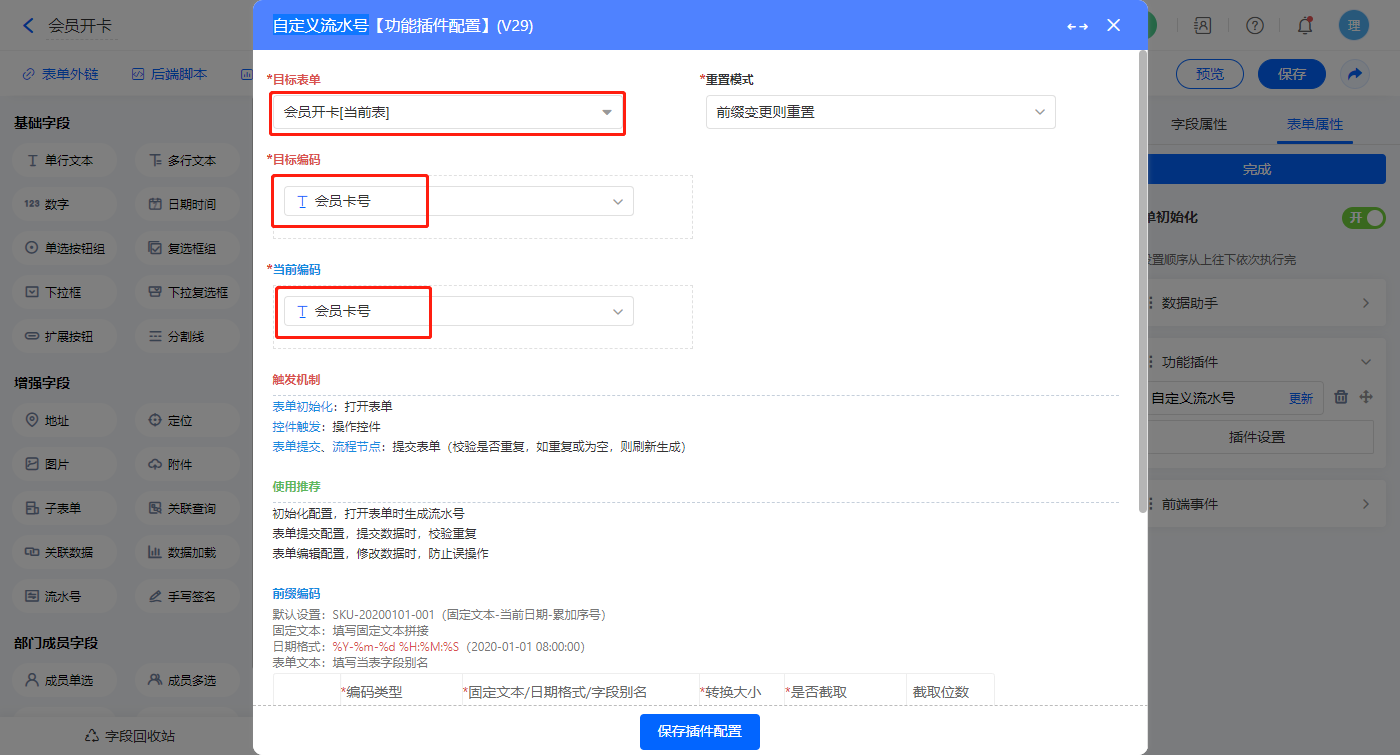Switch to the 字段属性 tab
This screenshot has height=755, width=1400.
(1198, 124)
